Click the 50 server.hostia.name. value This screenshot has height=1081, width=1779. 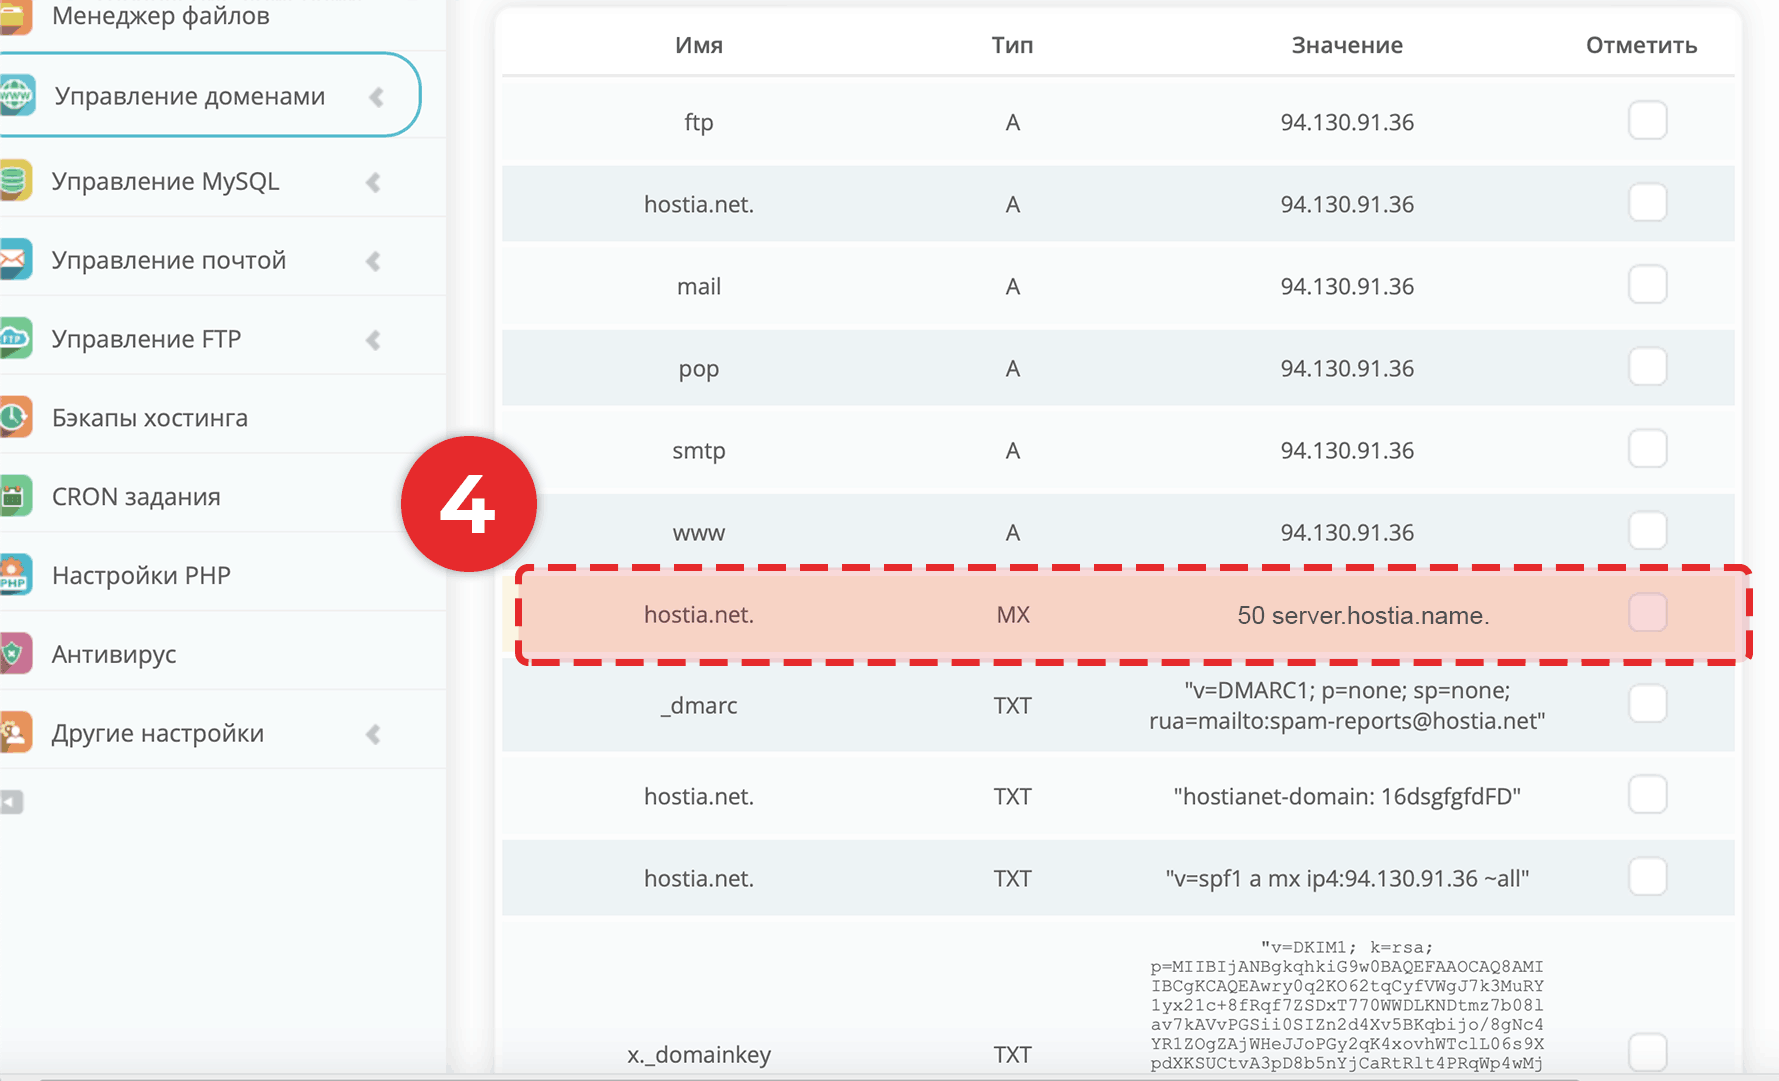click(1363, 615)
